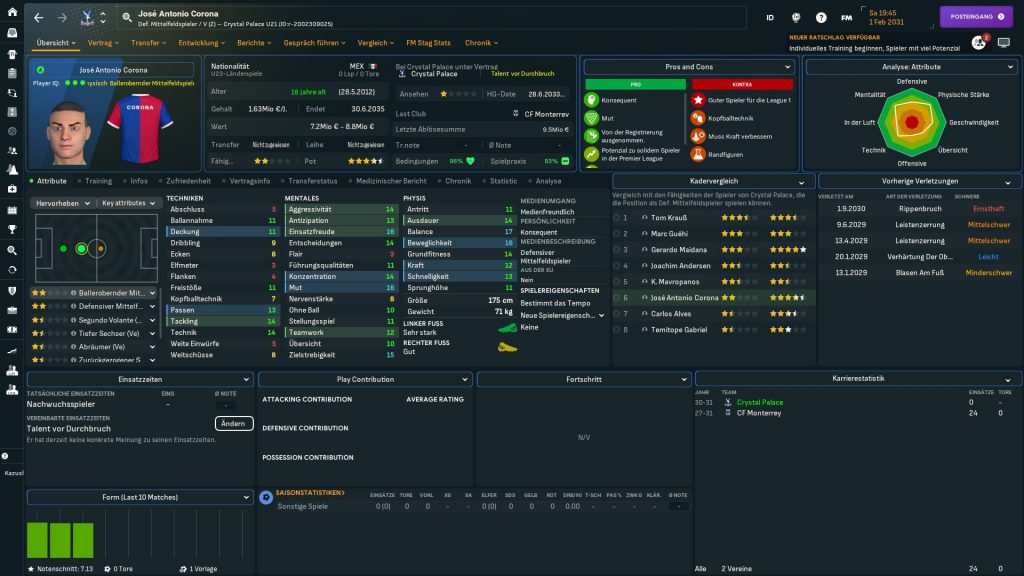Screen dimensions: 1024x576
Task: Open the ID icon in top bar
Action: (x=769, y=17)
